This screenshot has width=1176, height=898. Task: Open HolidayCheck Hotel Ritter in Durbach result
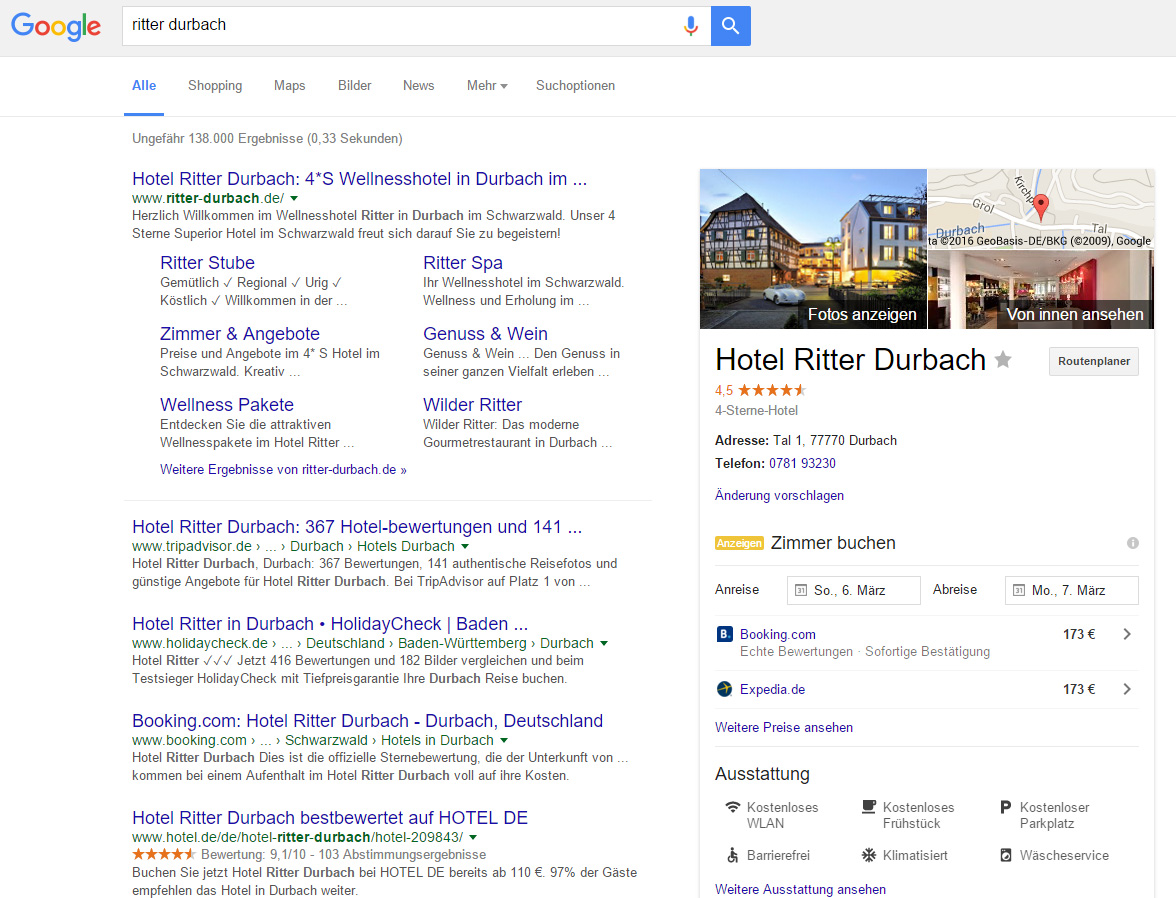[330, 623]
